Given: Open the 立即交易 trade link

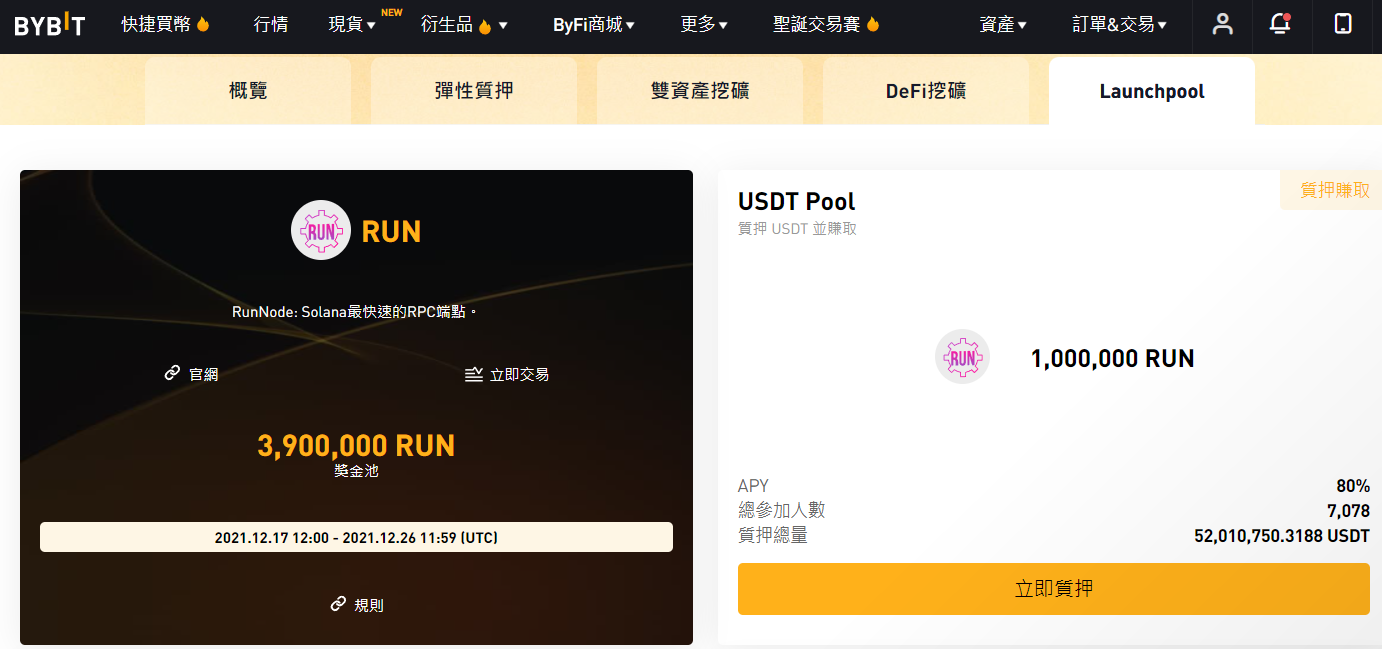Looking at the screenshot, I should (519, 374).
